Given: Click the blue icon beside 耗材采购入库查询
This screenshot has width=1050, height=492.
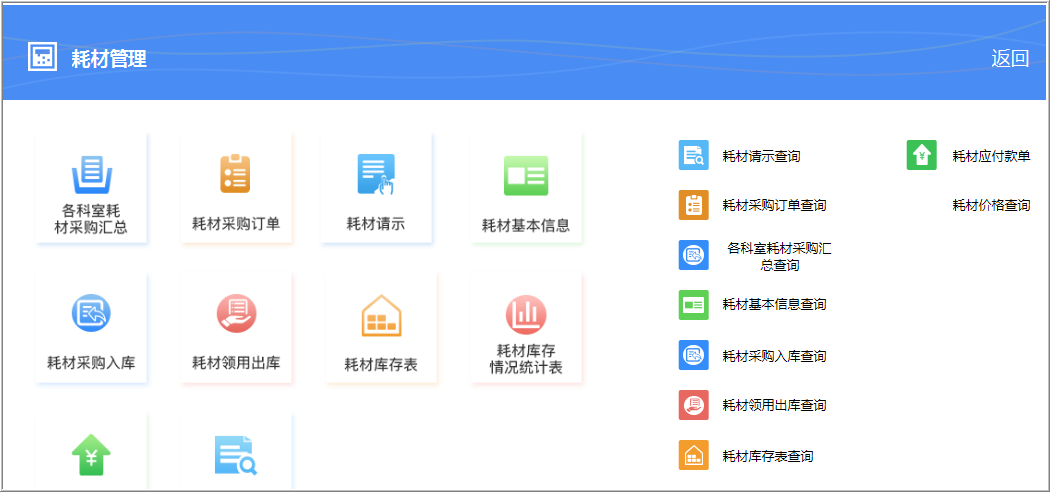Looking at the screenshot, I should 694,355.
